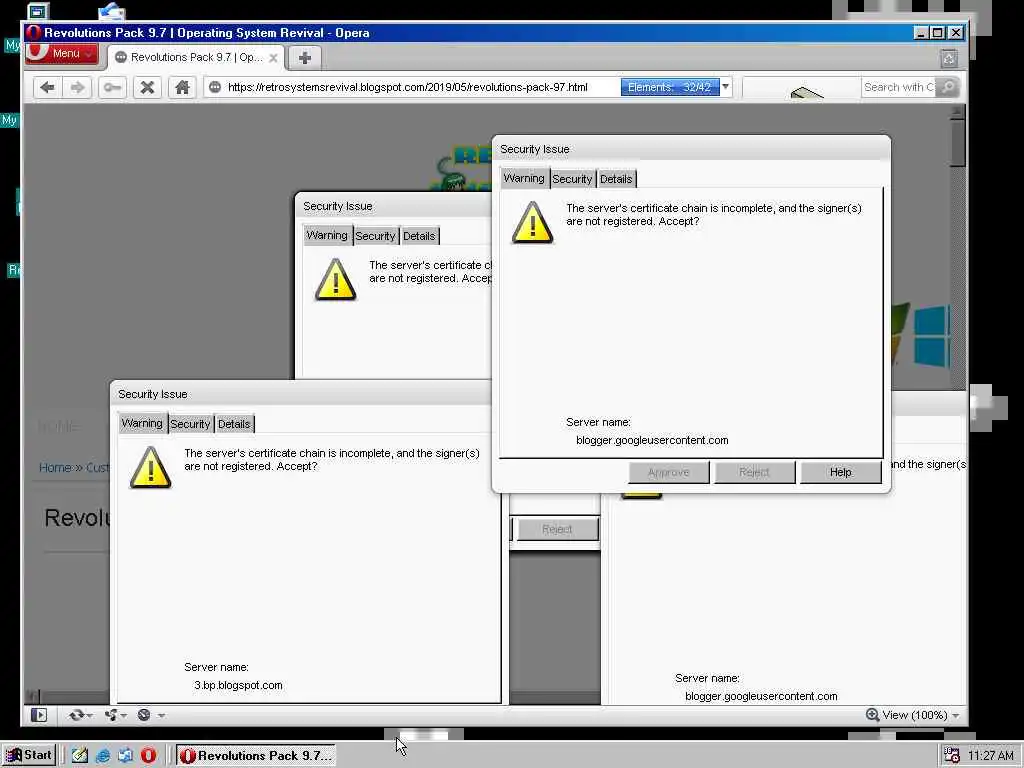Click Revolutions Pack 9.7 taskbar button
This screenshot has width=1024, height=768.
point(256,756)
